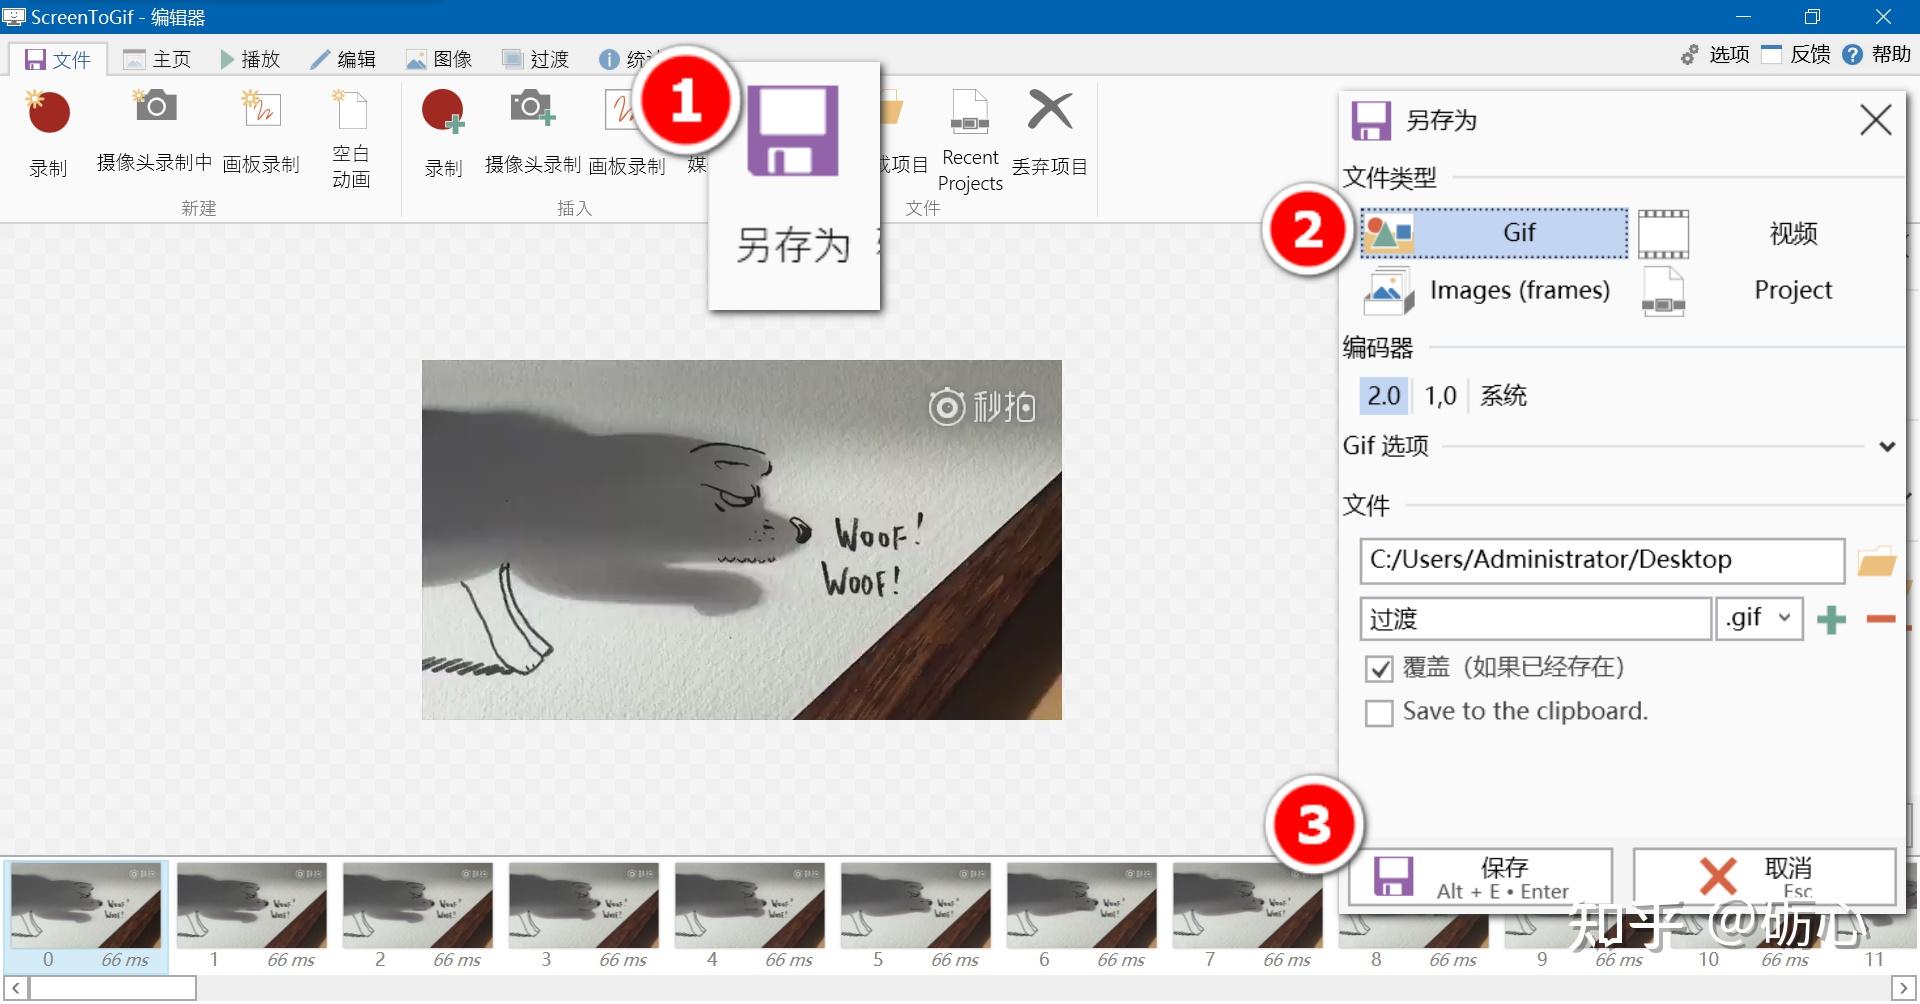Screen dimensions: 1920x1004
Task: Browse for output folder with folder icon
Action: pos(1877,561)
